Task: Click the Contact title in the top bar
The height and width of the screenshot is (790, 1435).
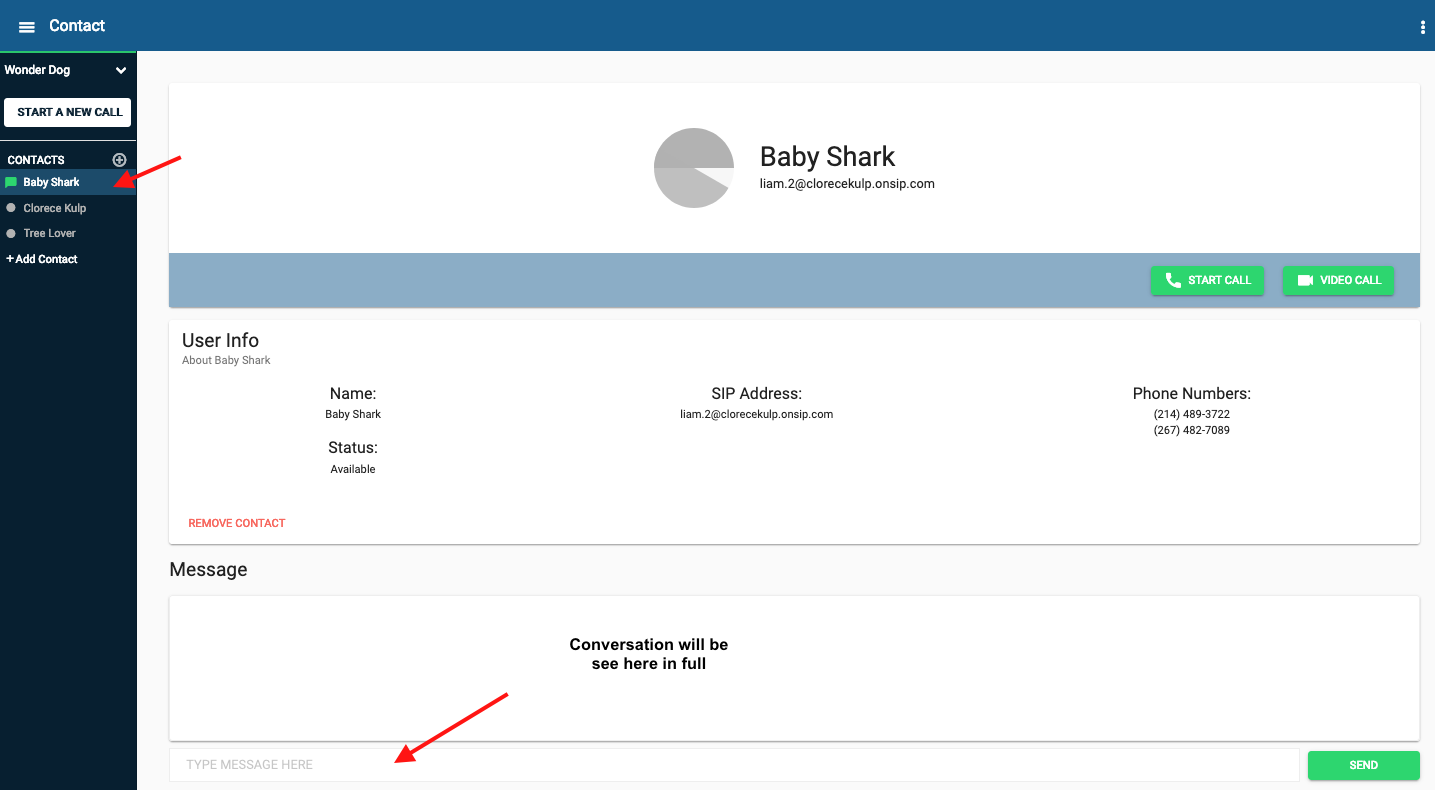Action: 77,26
